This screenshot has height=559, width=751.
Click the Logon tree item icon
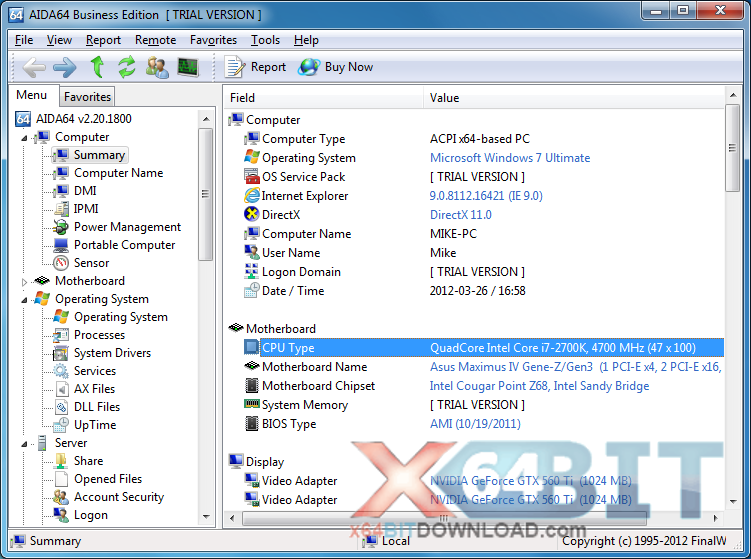tap(61, 515)
